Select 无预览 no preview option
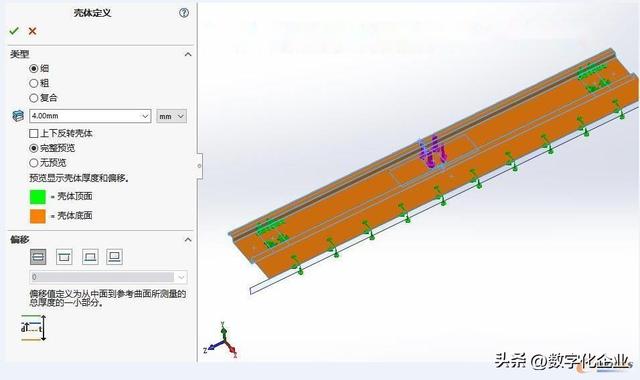 point(34,163)
